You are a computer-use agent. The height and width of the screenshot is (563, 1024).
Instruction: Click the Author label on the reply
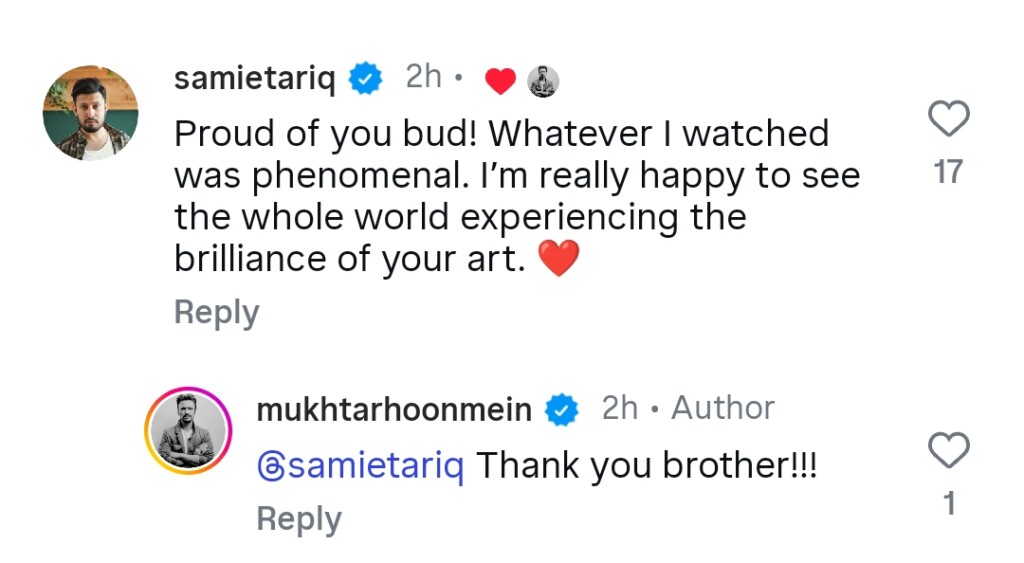click(x=722, y=408)
